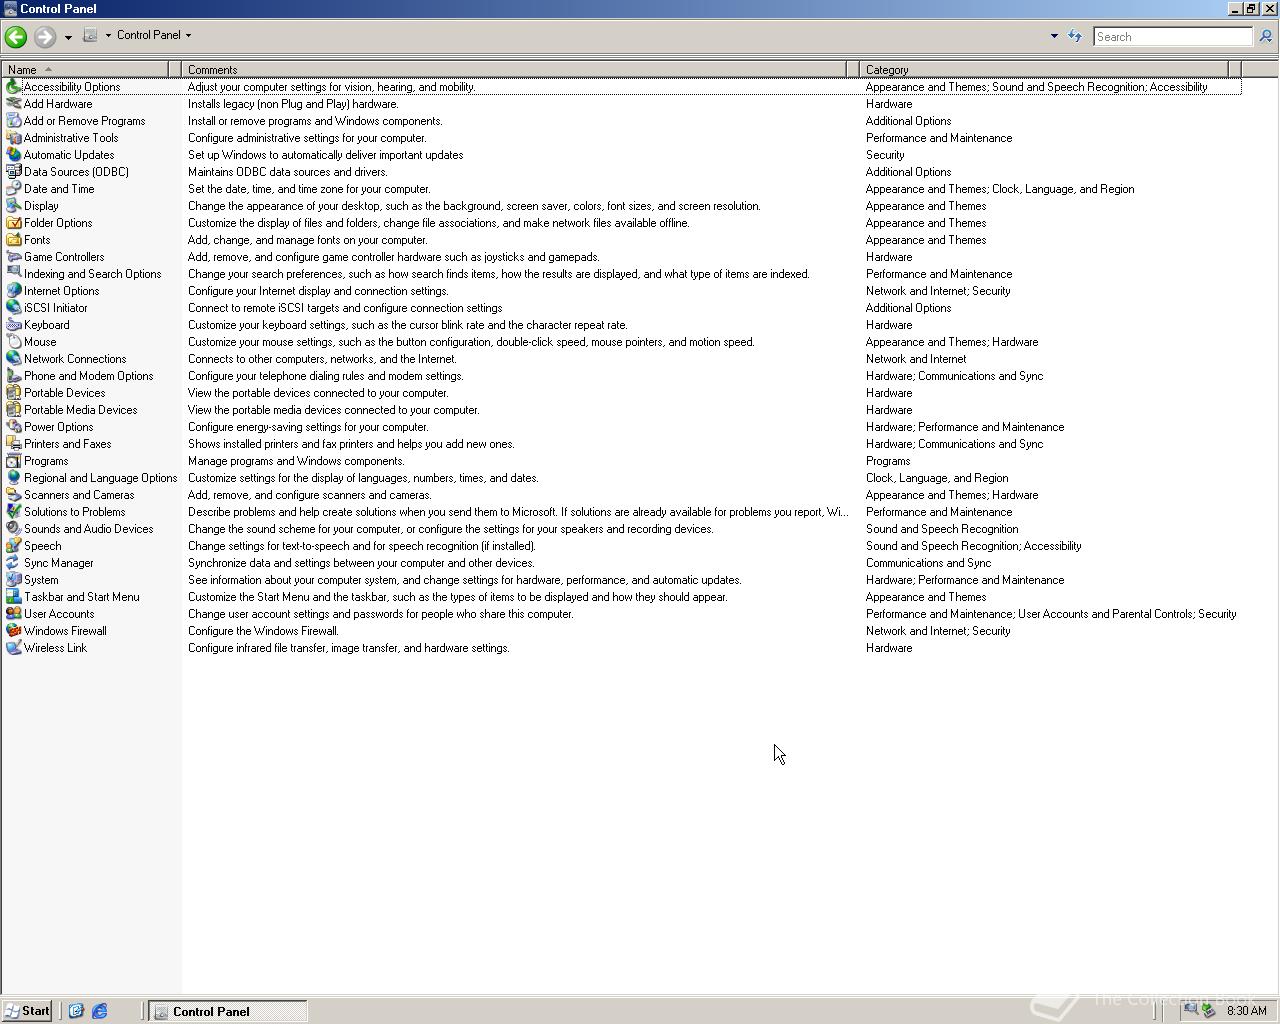Viewport: 1280px width, 1024px height.
Task: Open the address bar history dropdown
Action: click(x=1053, y=36)
